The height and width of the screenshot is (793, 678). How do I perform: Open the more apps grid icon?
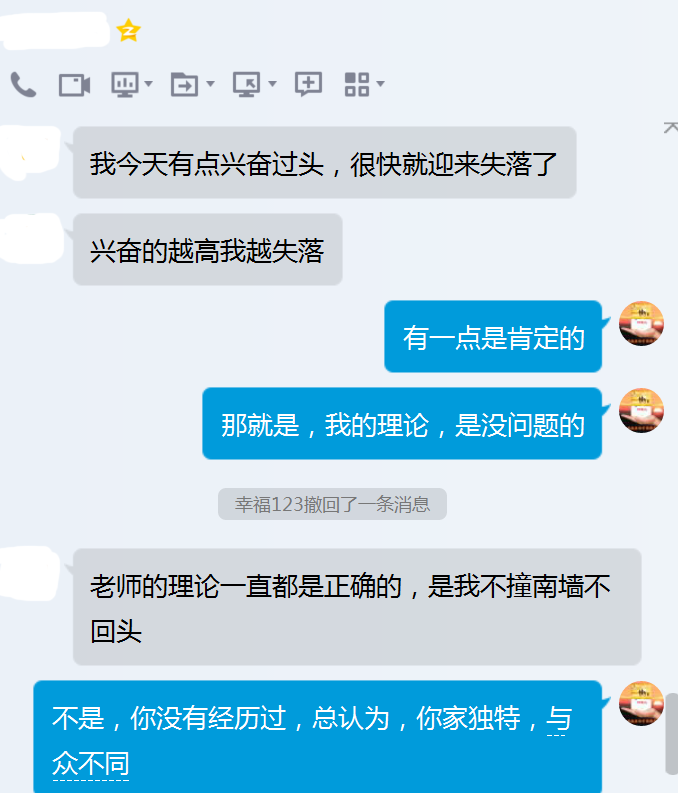point(357,84)
